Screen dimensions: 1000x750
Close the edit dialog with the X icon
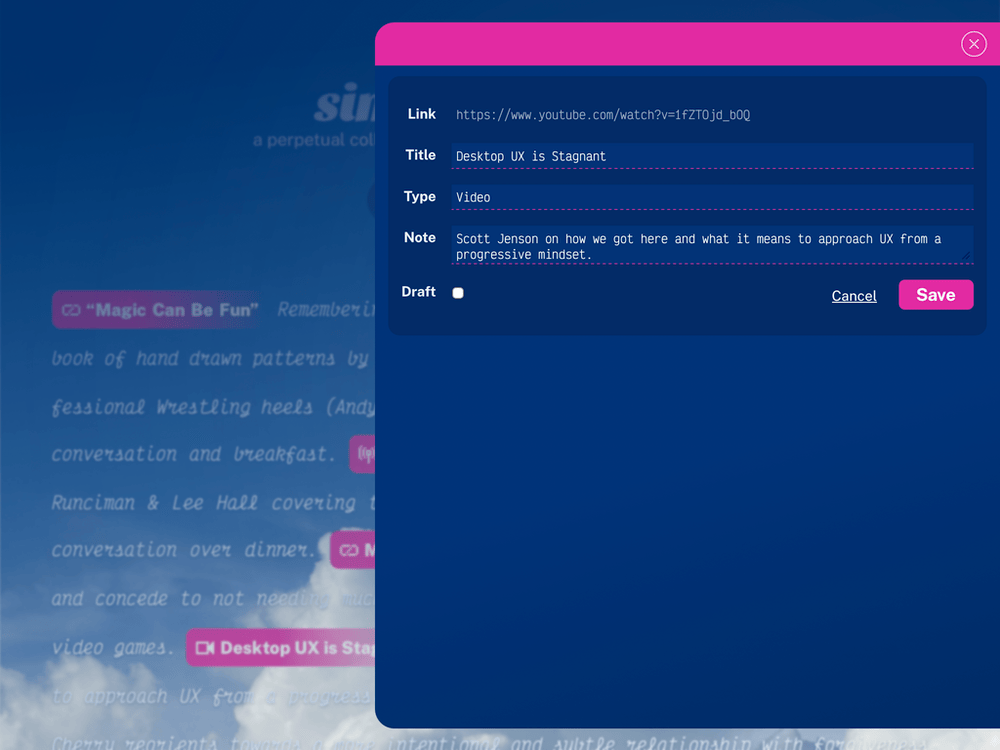(x=973, y=43)
